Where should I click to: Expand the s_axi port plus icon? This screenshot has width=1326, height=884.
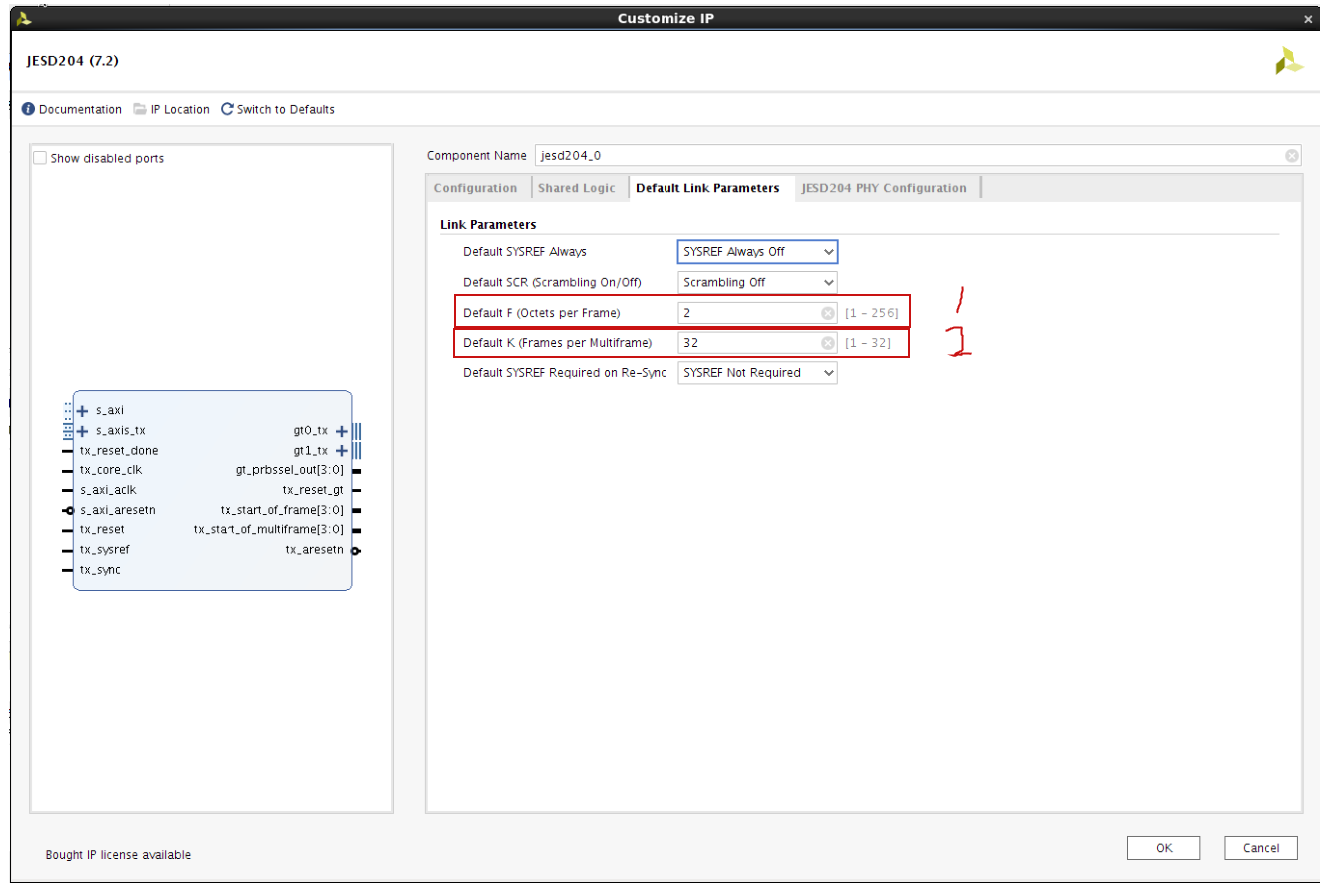[x=82, y=410]
